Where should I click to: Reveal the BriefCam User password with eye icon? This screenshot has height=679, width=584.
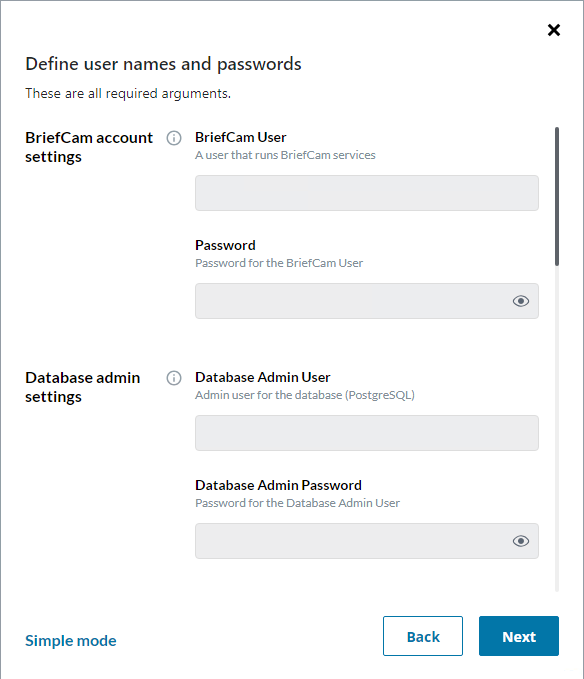click(521, 301)
